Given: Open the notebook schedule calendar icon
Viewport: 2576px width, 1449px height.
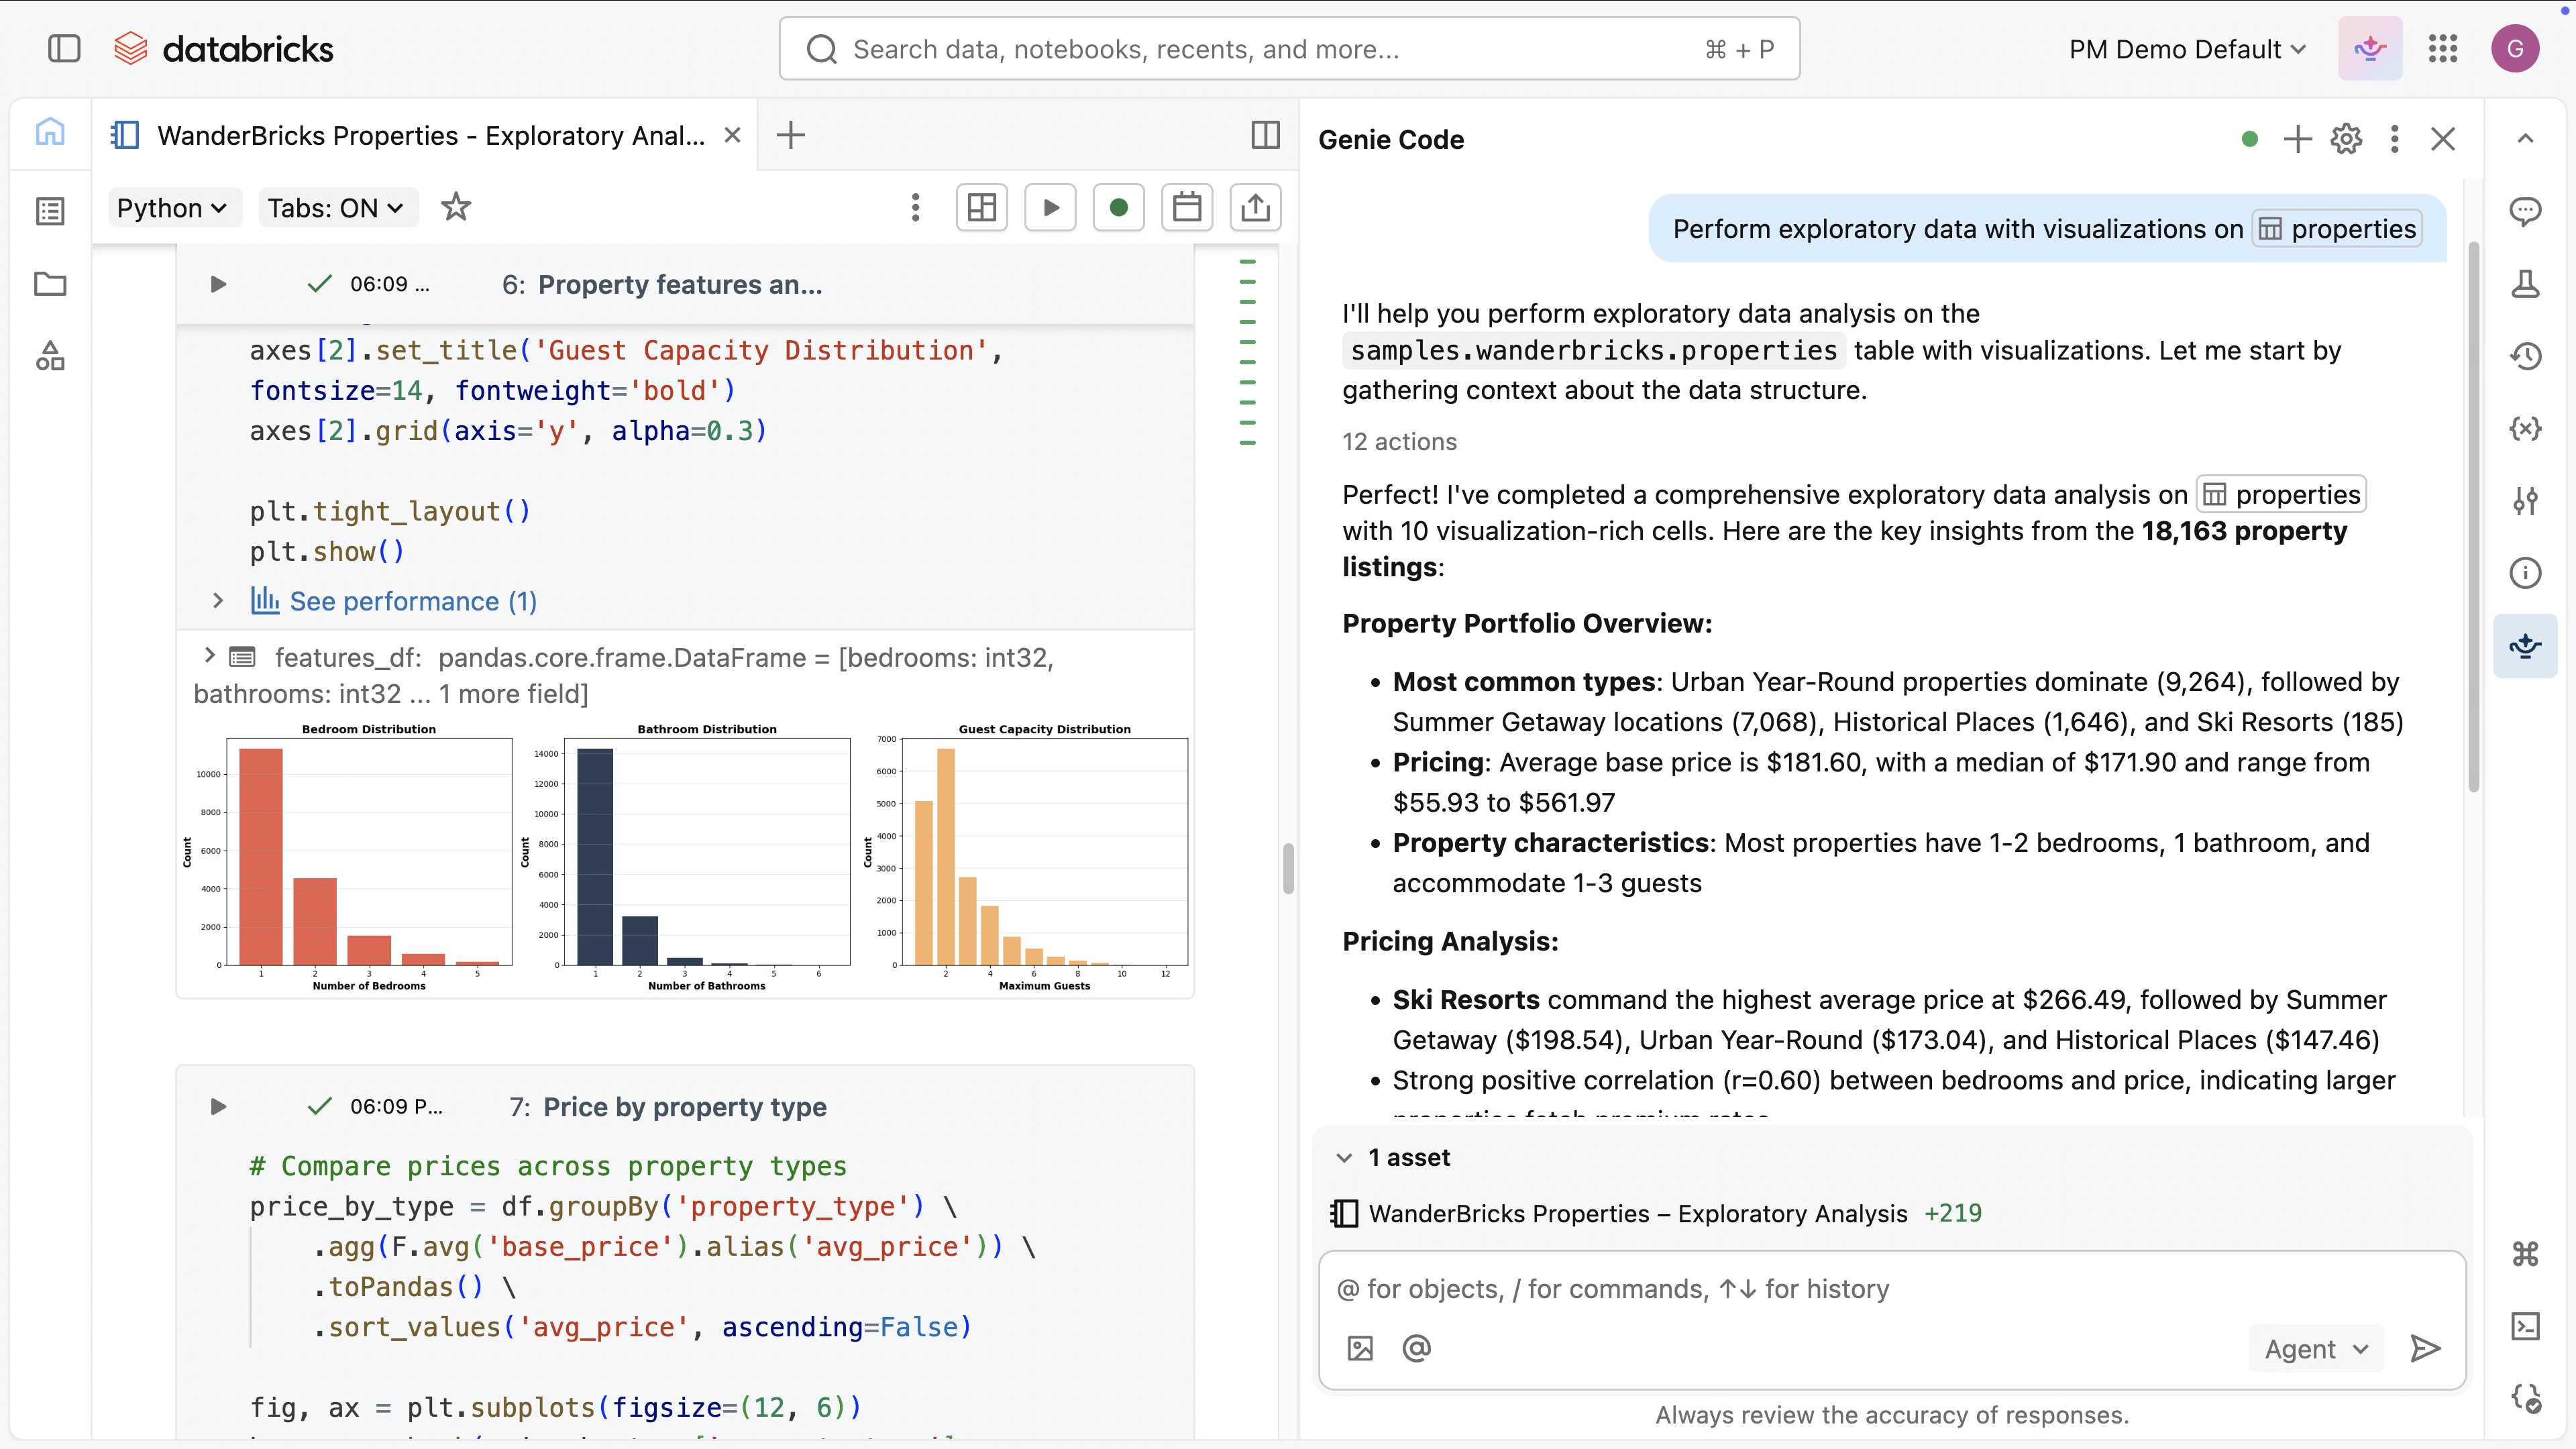Looking at the screenshot, I should (x=1187, y=207).
